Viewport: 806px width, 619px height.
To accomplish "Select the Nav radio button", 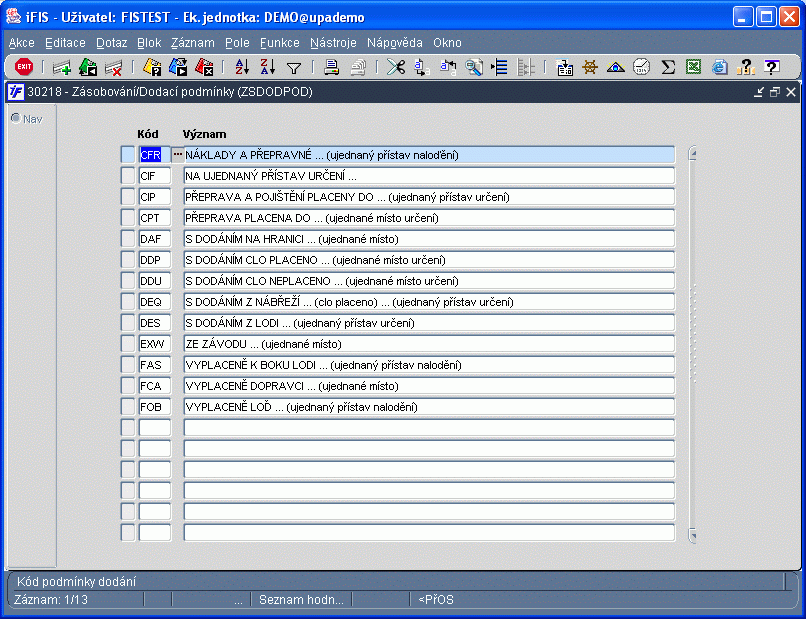I will click(x=16, y=118).
